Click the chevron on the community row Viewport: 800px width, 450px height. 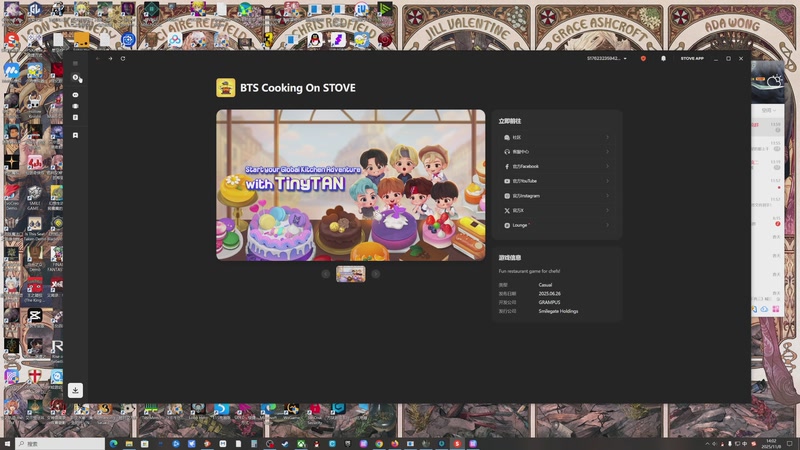(x=607, y=137)
